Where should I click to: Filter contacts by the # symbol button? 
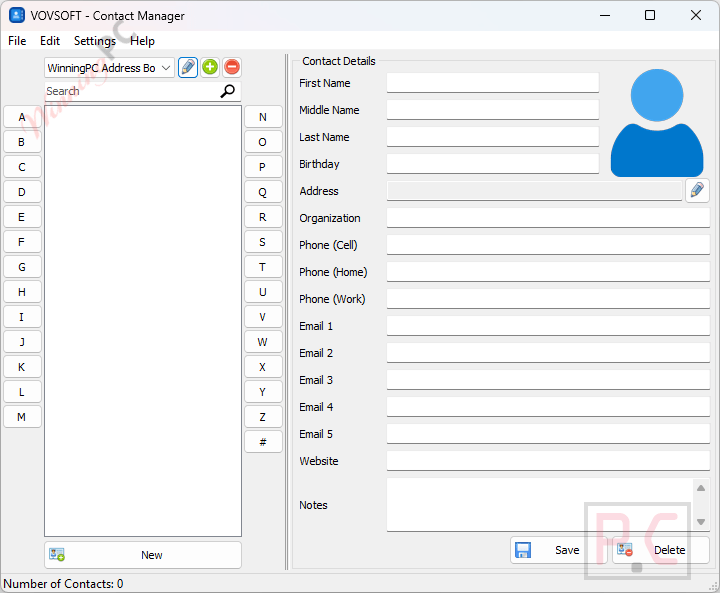click(x=263, y=442)
